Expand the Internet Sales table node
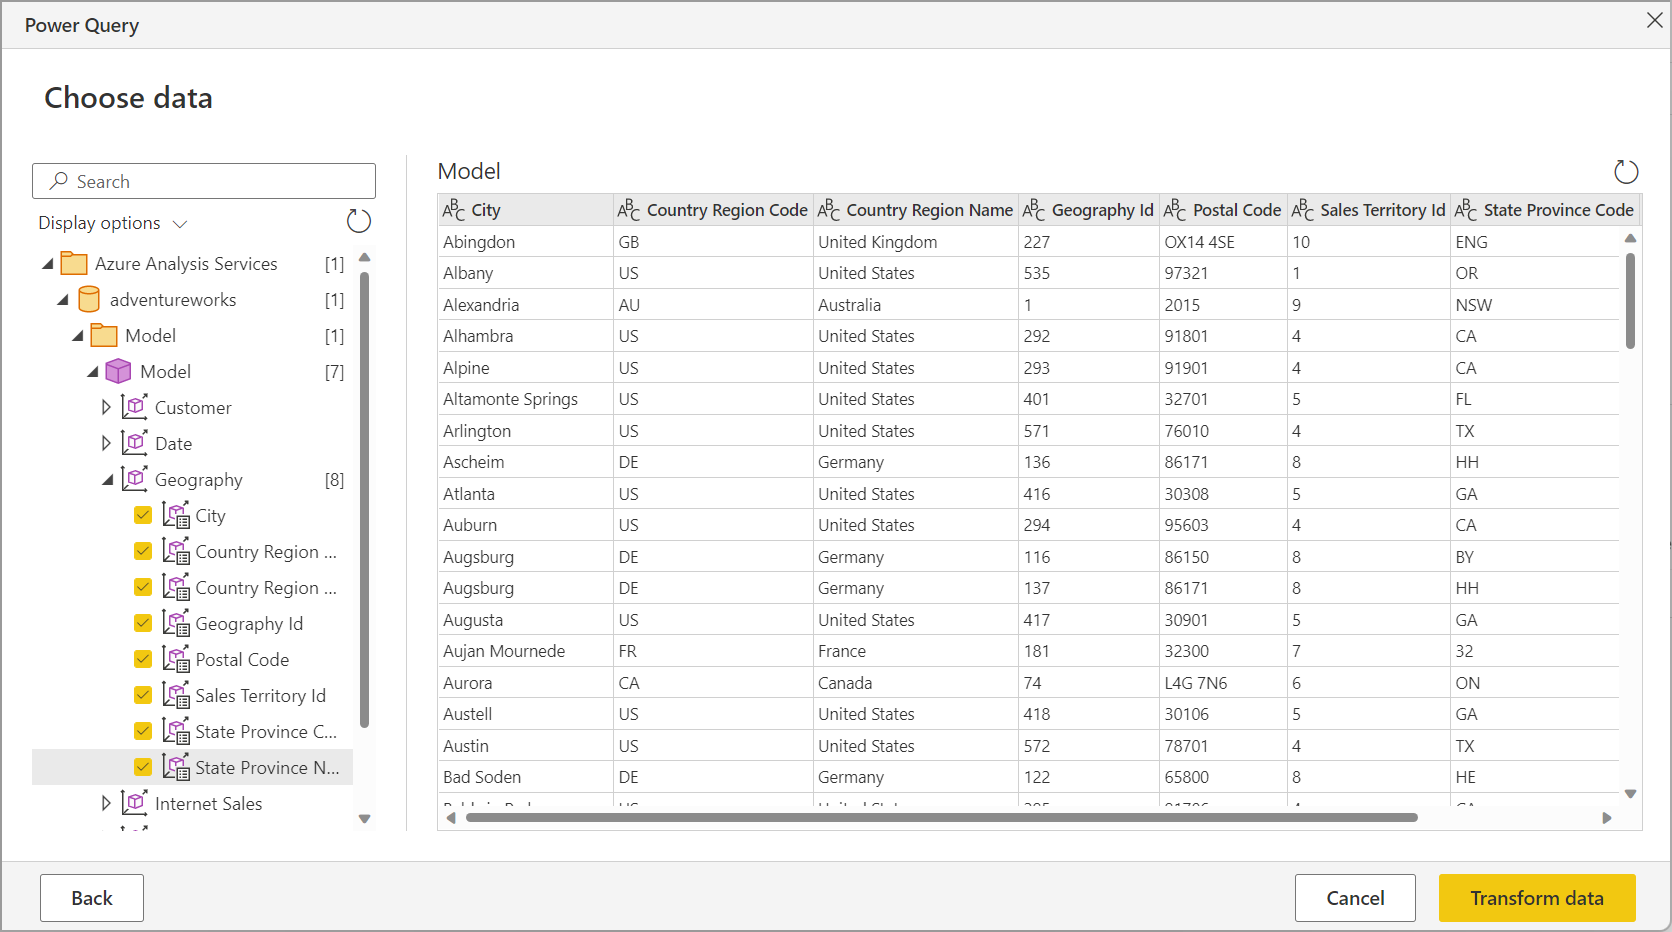 tap(106, 803)
